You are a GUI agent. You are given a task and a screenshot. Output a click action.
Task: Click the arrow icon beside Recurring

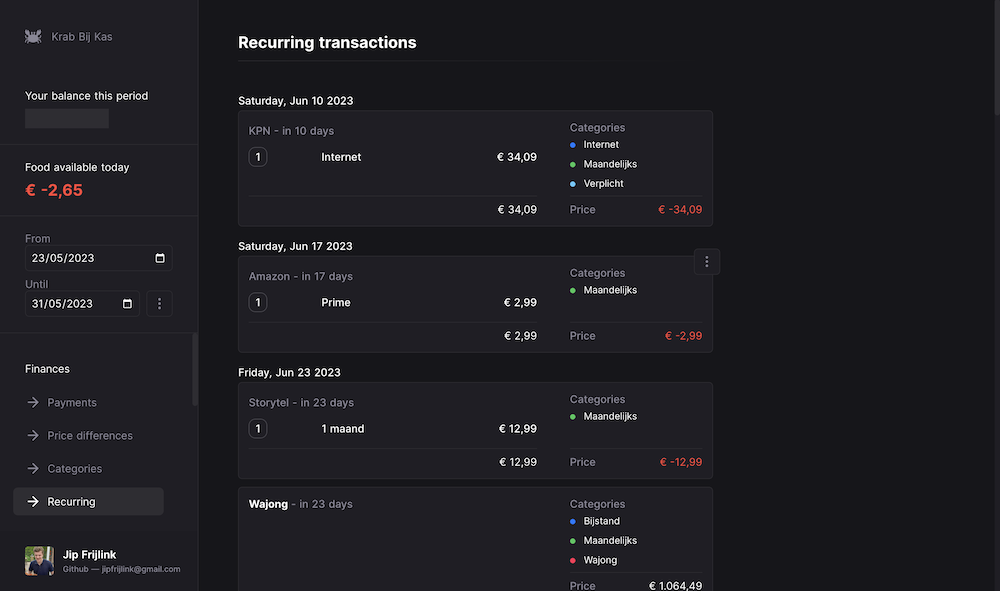coord(34,501)
